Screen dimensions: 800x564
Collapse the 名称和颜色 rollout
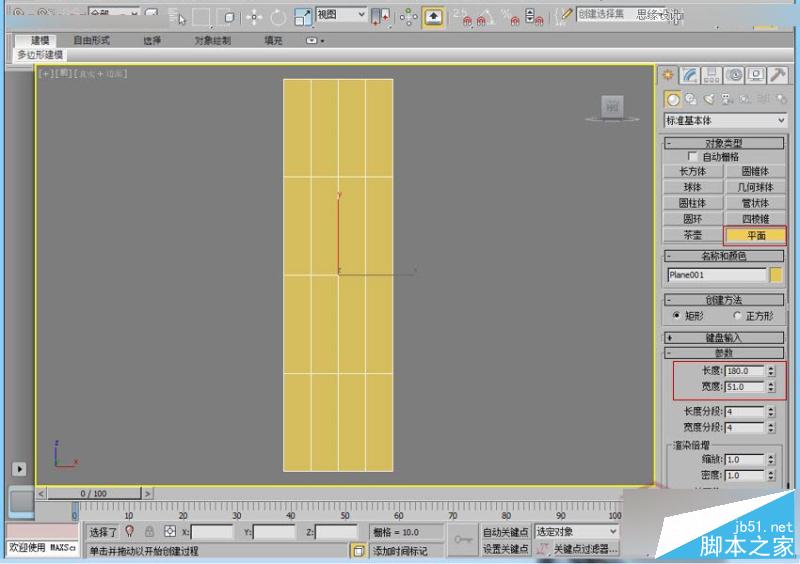tap(723, 255)
